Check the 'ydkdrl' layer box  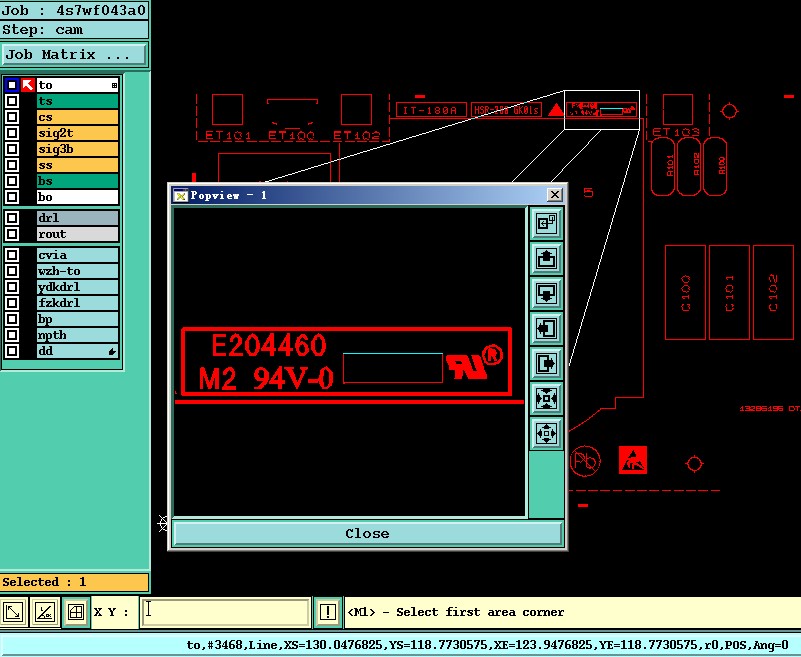point(12,287)
